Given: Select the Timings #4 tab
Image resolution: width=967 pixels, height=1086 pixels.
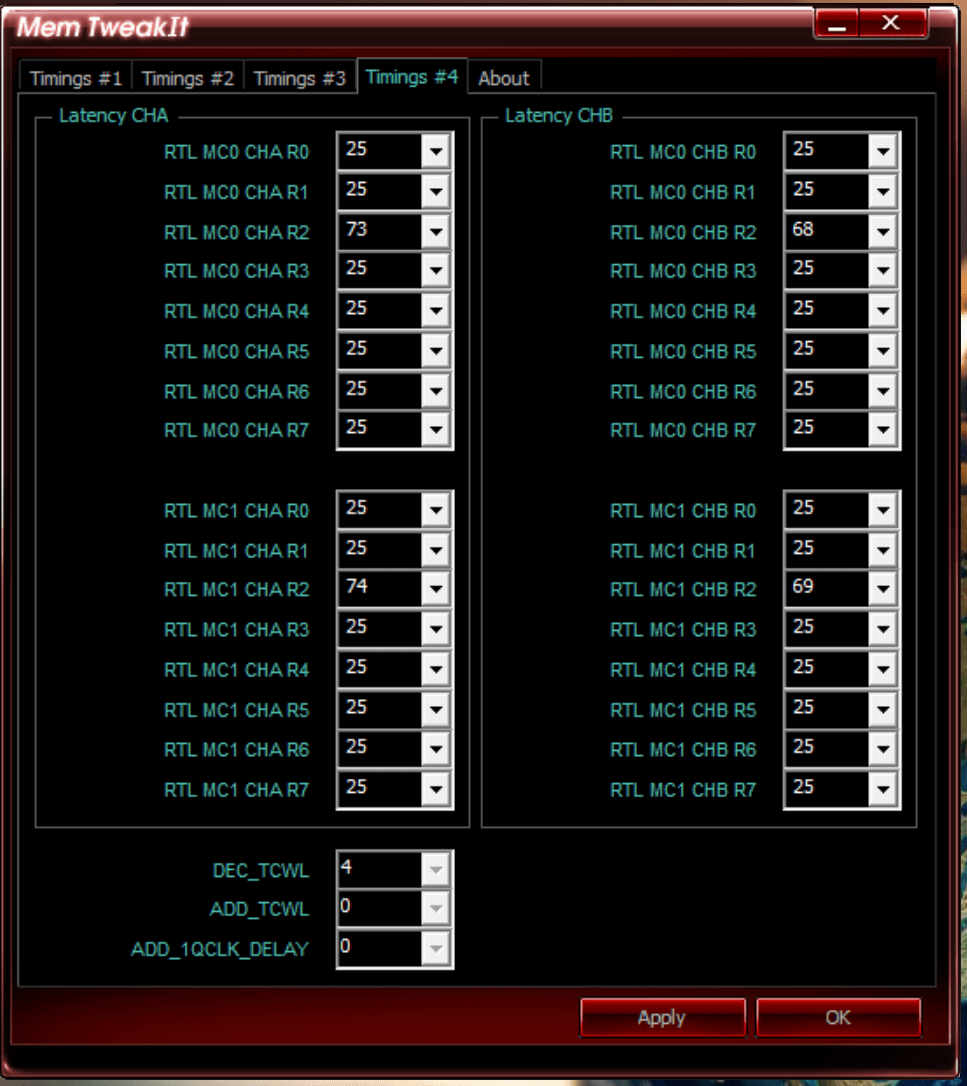Looking at the screenshot, I should tap(412, 76).
